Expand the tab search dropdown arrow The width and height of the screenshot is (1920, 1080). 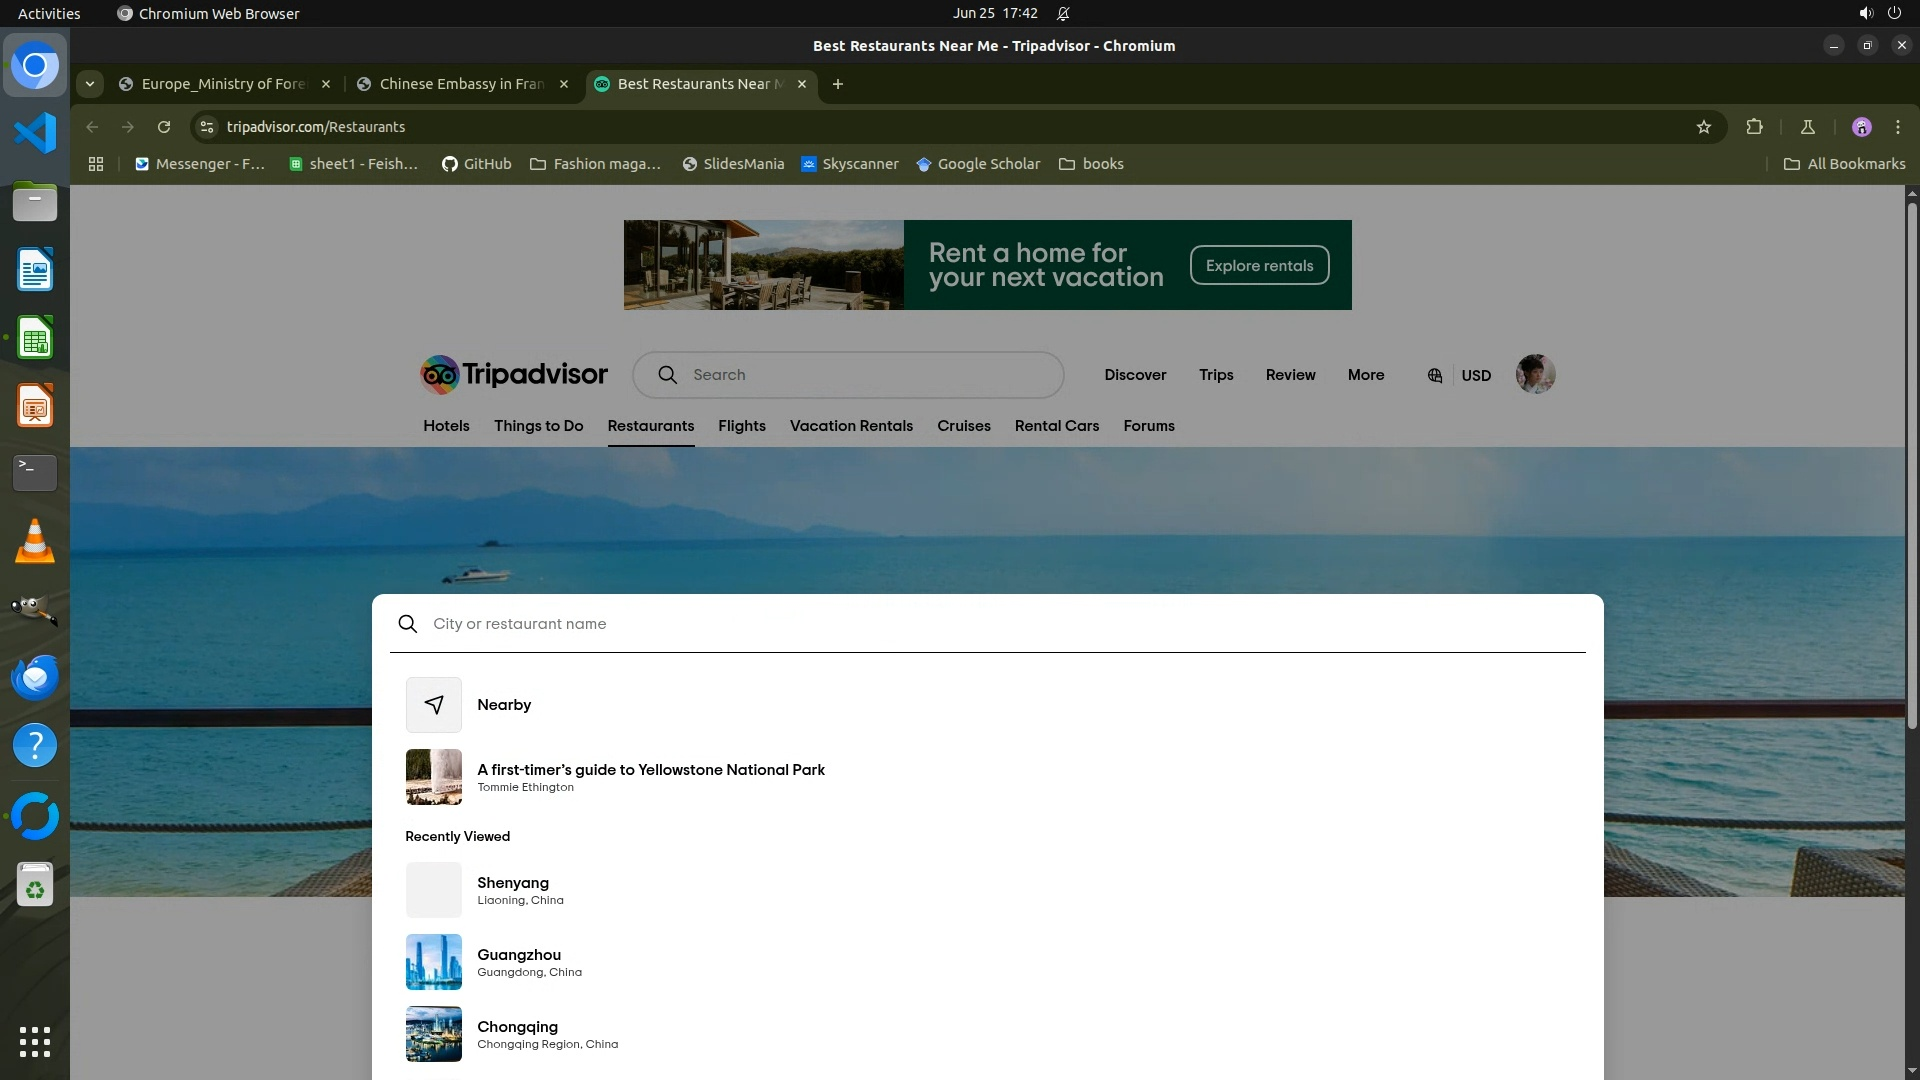click(90, 84)
